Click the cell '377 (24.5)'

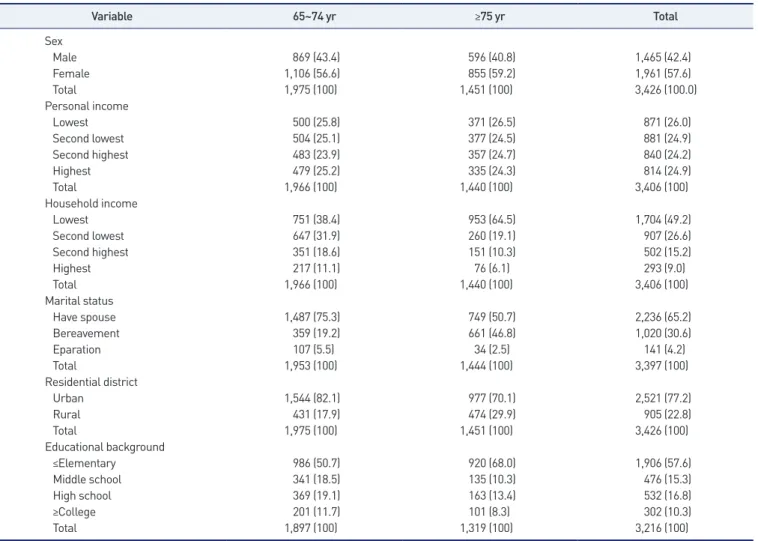point(492,139)
